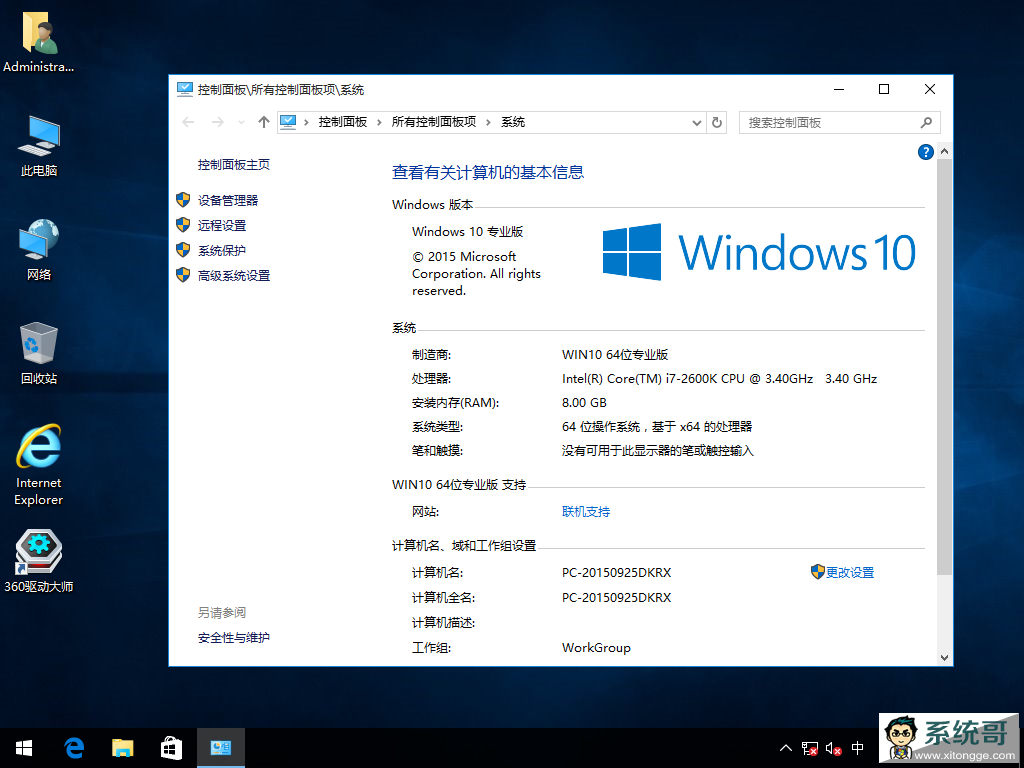Open the 网络 desktop icon
Screen dimensions: 1024x768
click(x=39, y=249)
